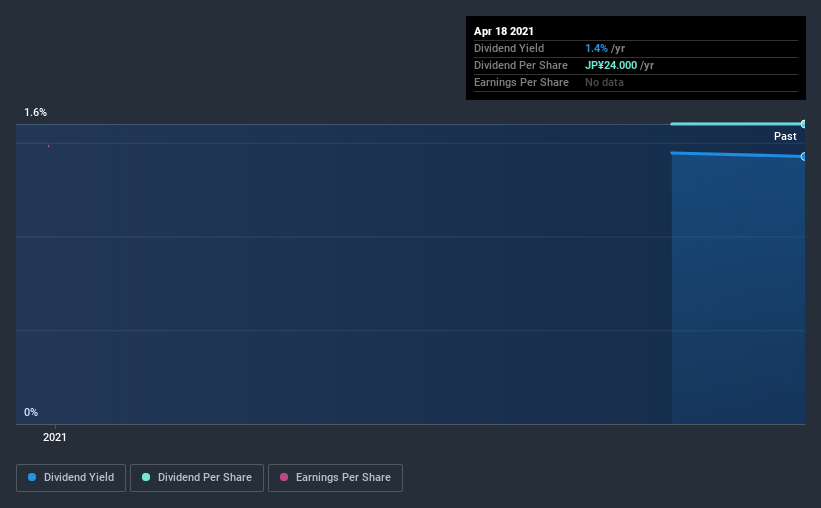Click the Dividend Per Share label in tooltip

[520, 65]
